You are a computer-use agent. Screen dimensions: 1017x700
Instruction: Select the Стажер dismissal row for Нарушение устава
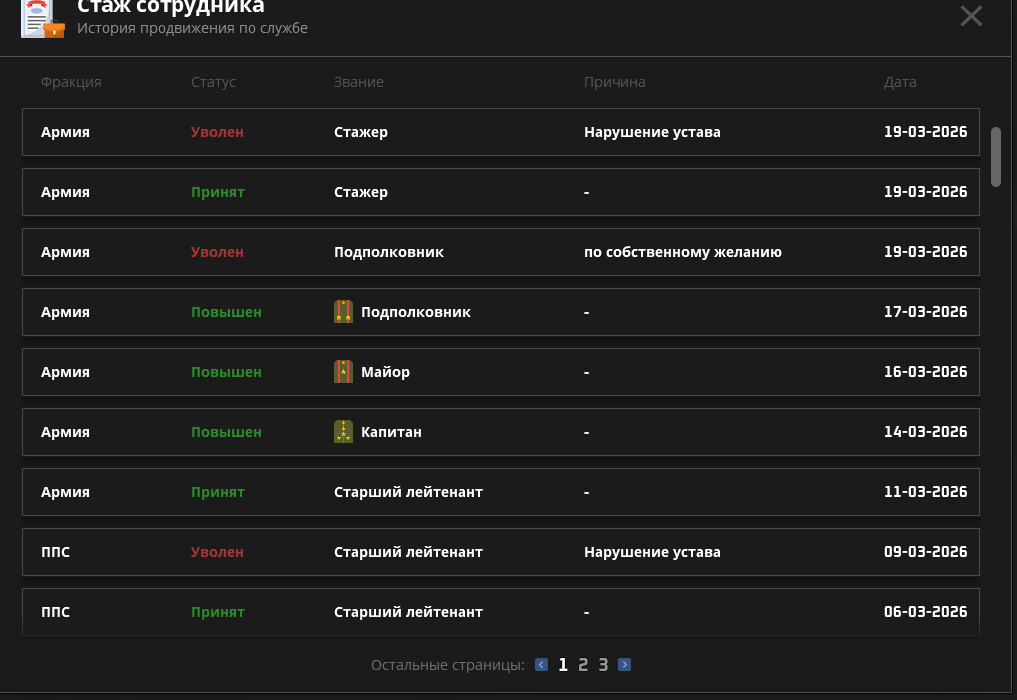pos(500,132)
